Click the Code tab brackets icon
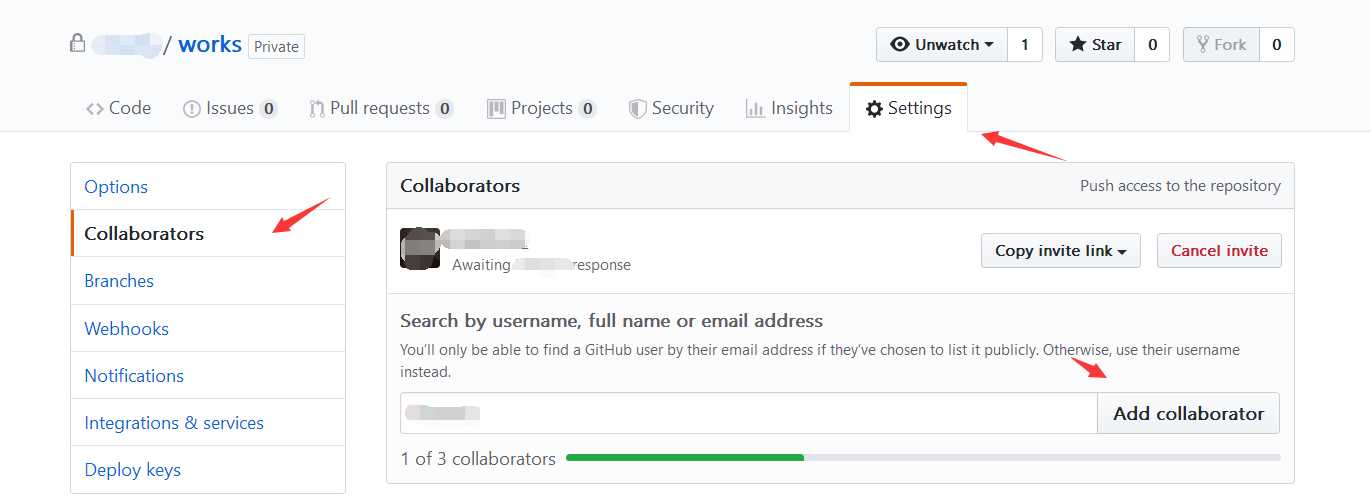 [x=95, y=109]
